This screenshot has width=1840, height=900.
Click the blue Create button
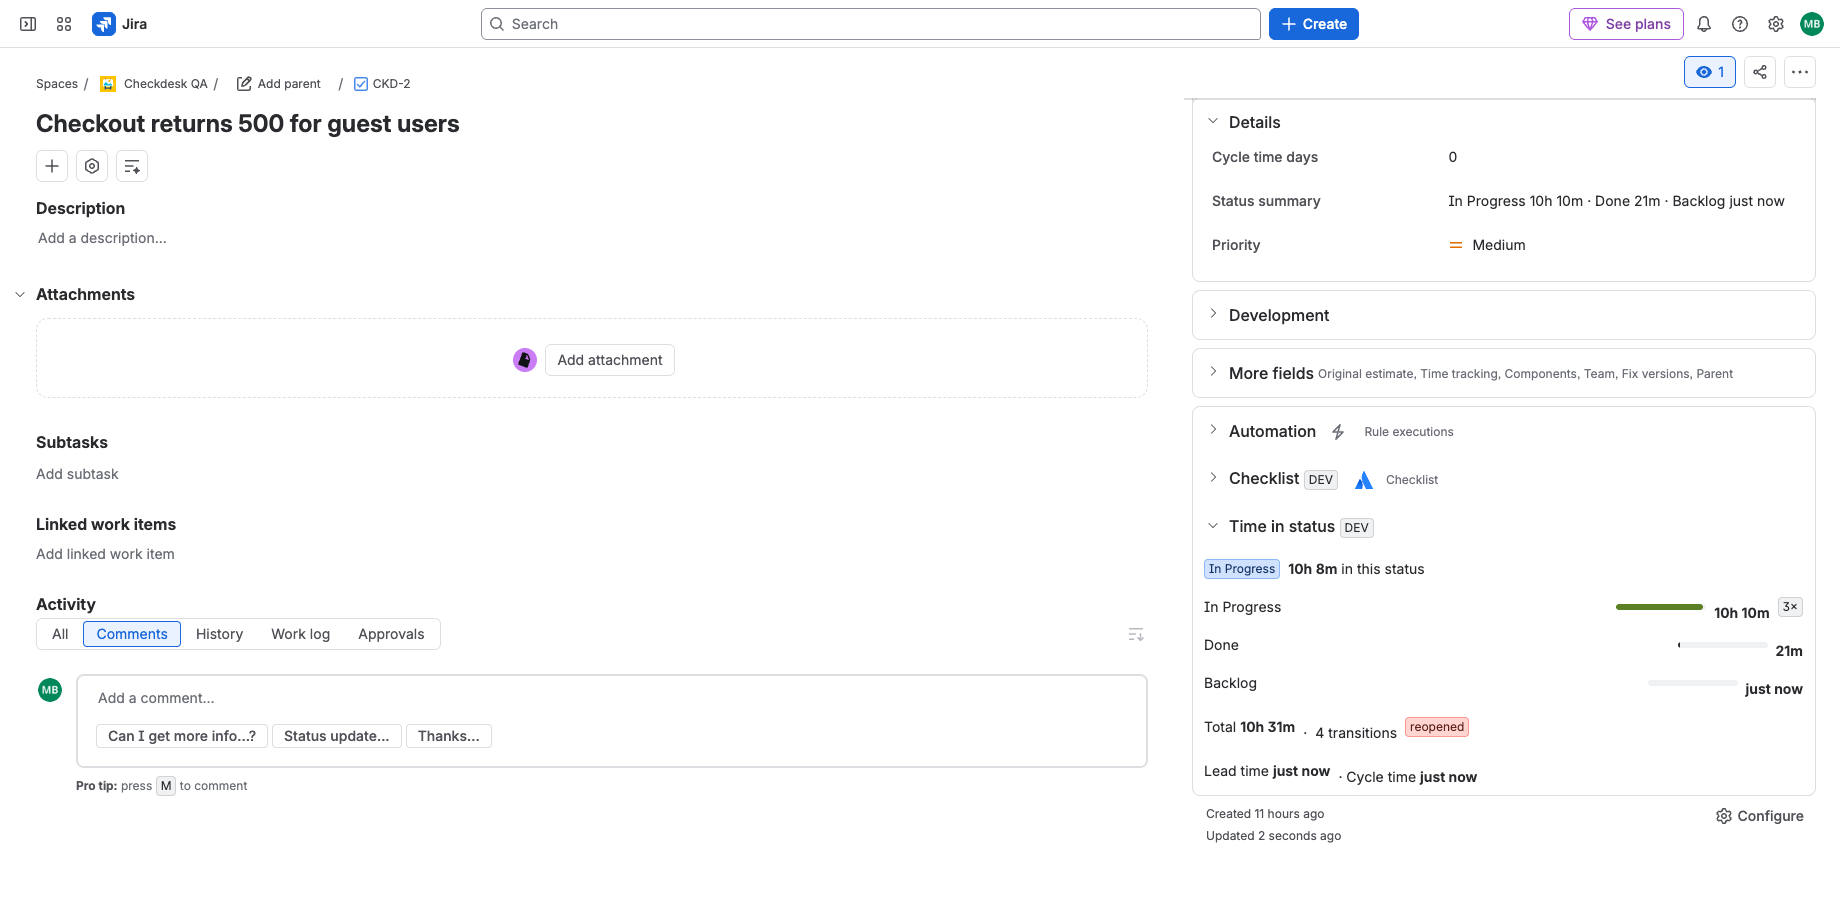tap(1314, 24)
